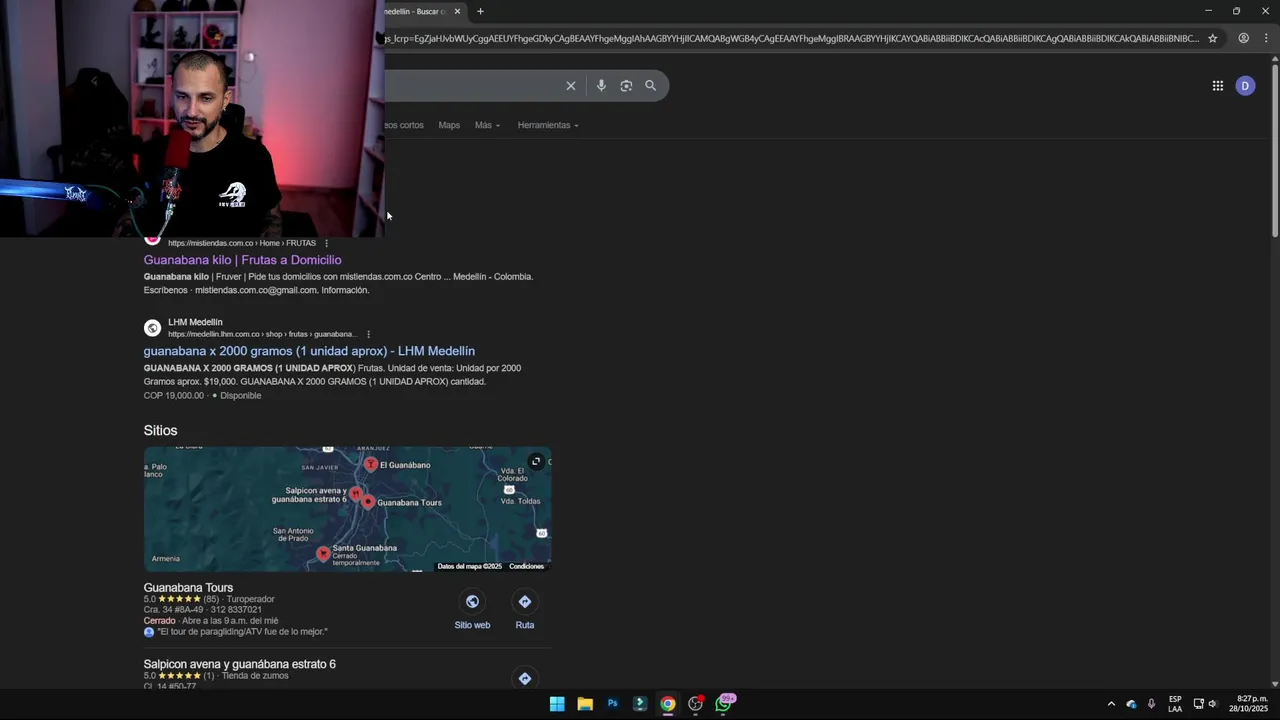Open Chrome from the taskbar

click(668, 704)
